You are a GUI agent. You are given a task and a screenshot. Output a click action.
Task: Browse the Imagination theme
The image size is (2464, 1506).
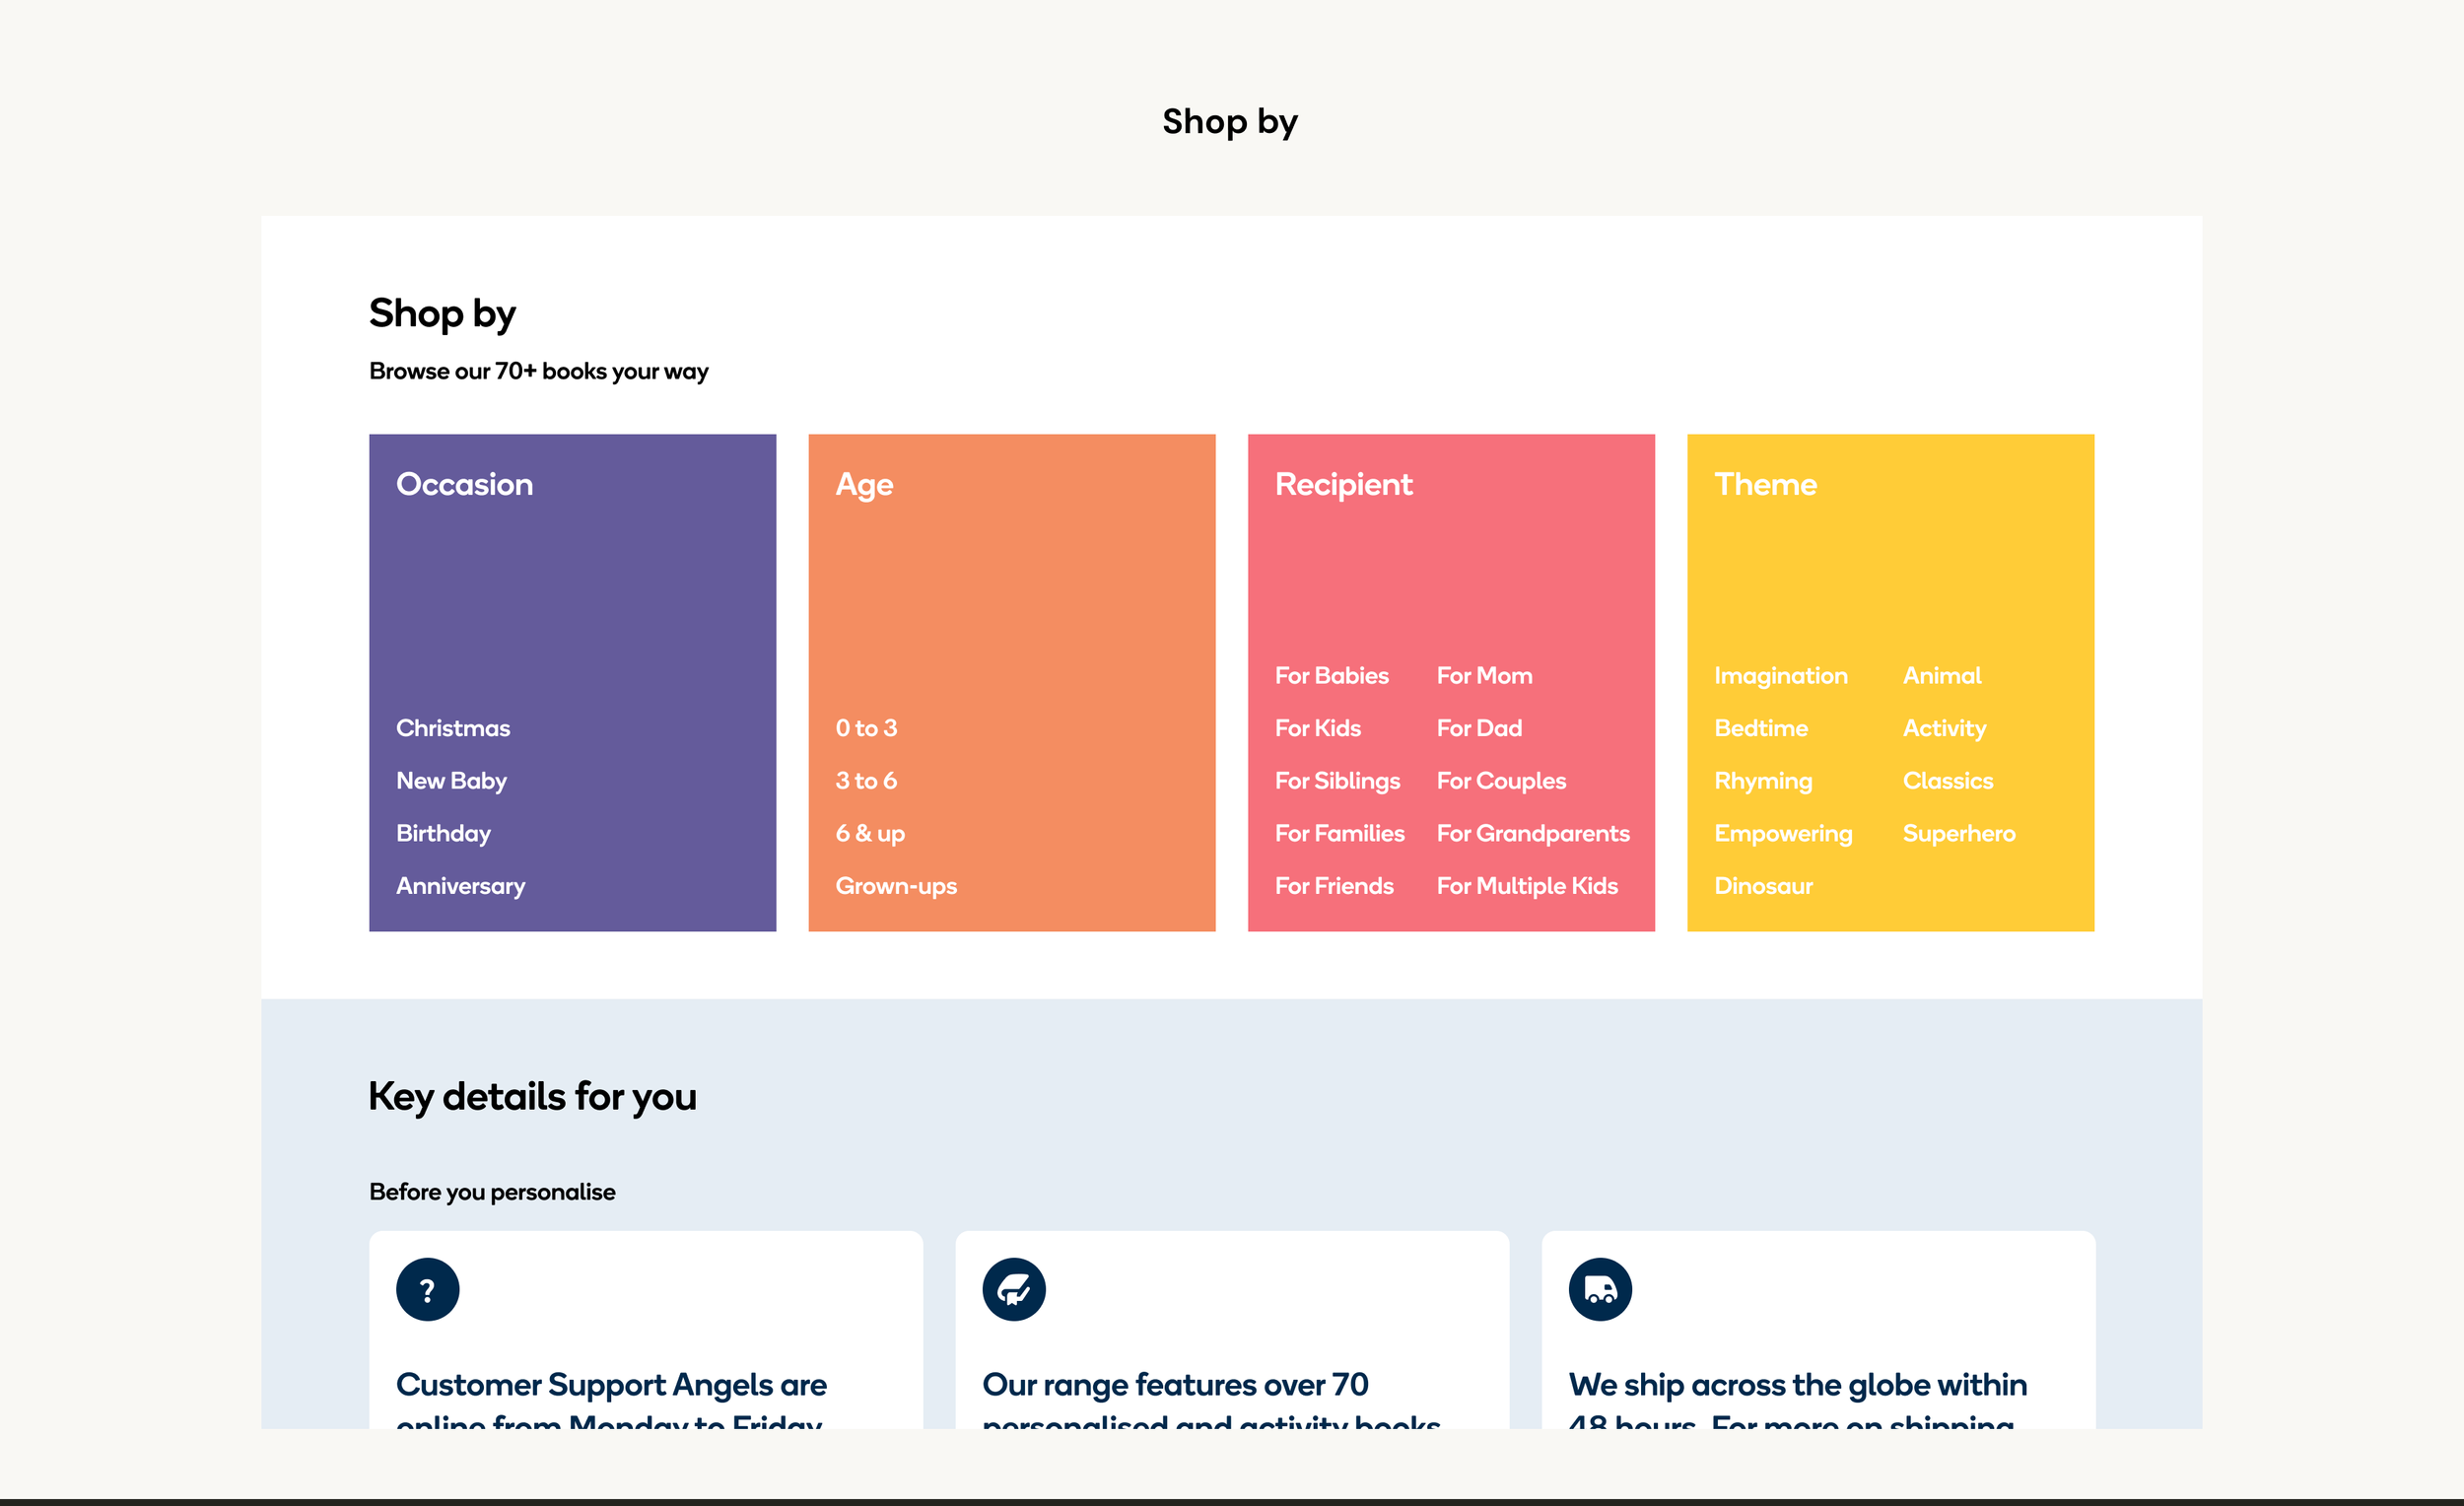tap(1780, 676)
